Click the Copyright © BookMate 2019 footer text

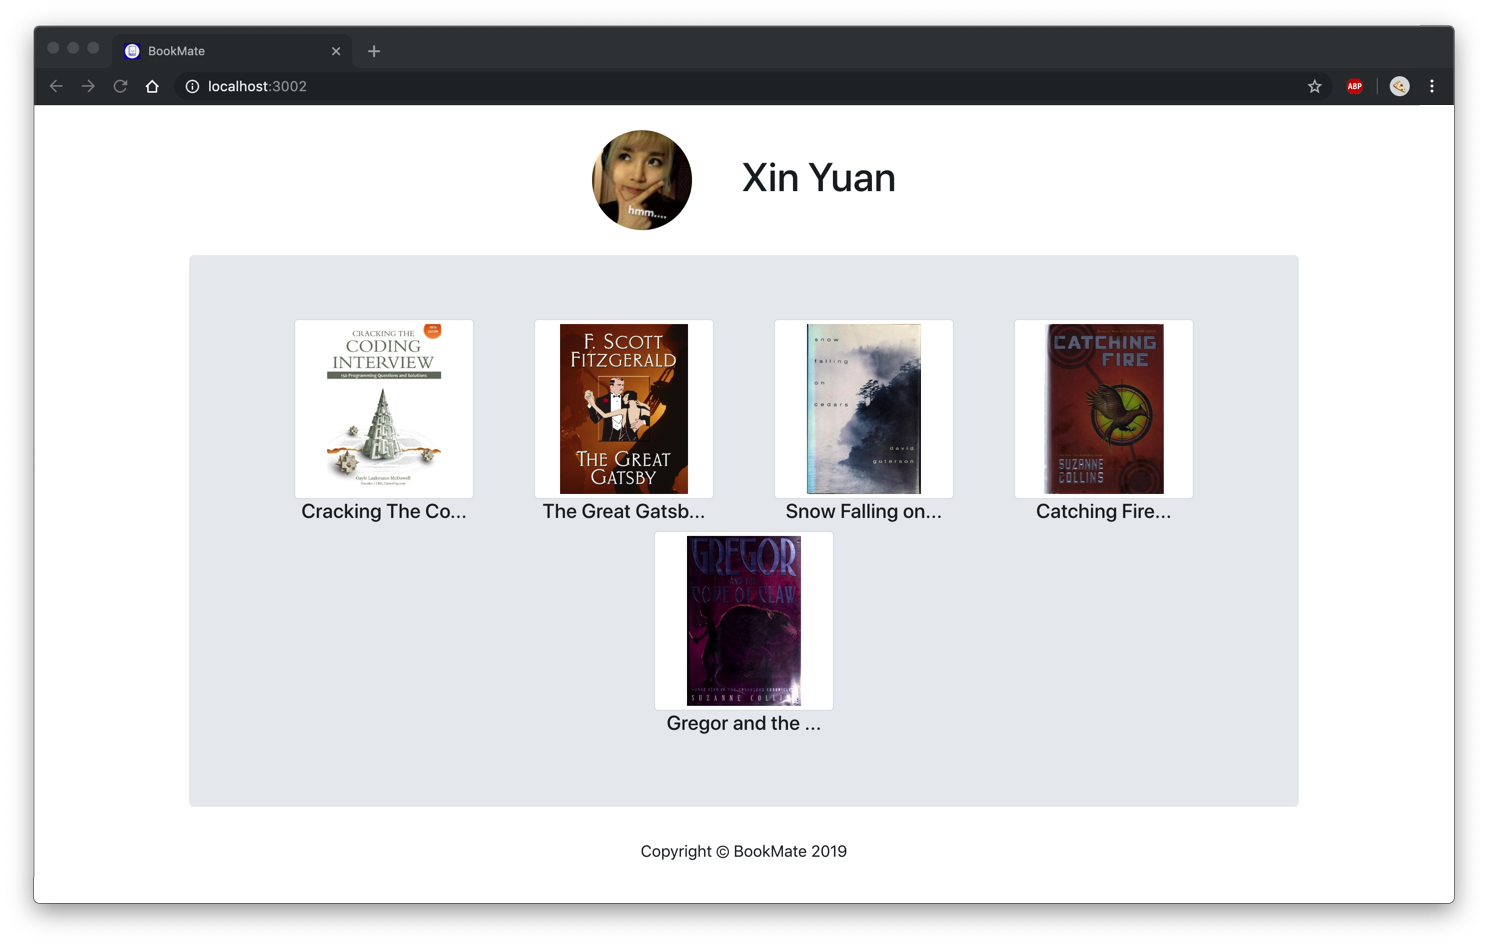[744, 851]
